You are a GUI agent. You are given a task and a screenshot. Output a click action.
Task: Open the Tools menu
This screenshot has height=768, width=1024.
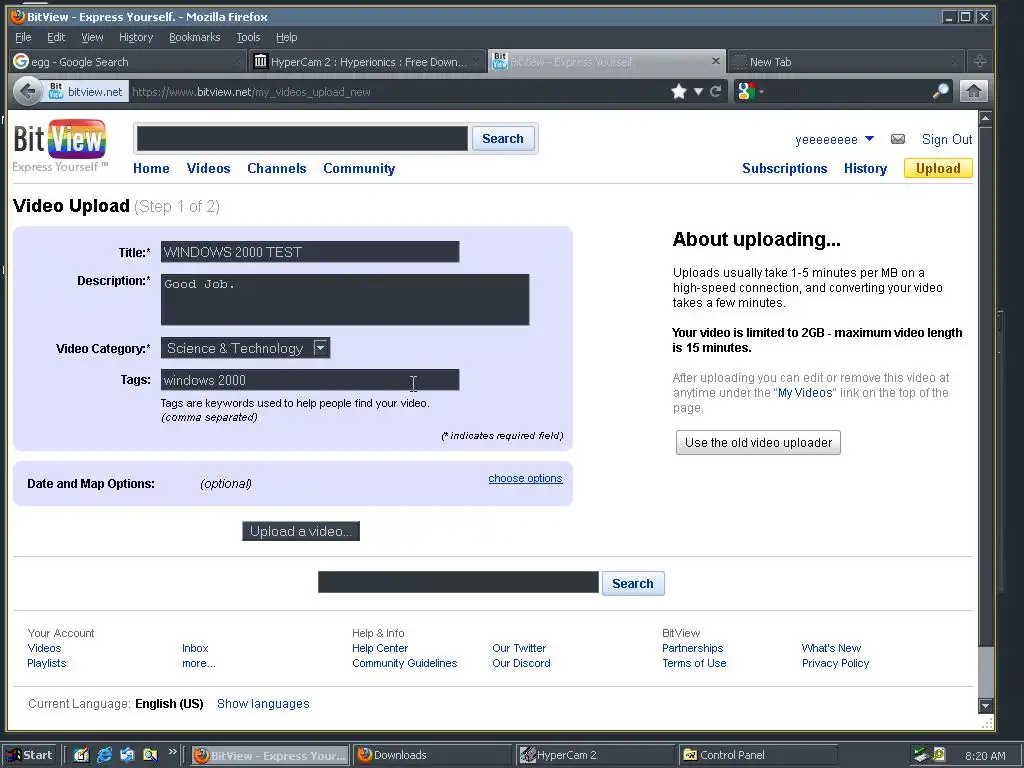(x=248, y=37)
